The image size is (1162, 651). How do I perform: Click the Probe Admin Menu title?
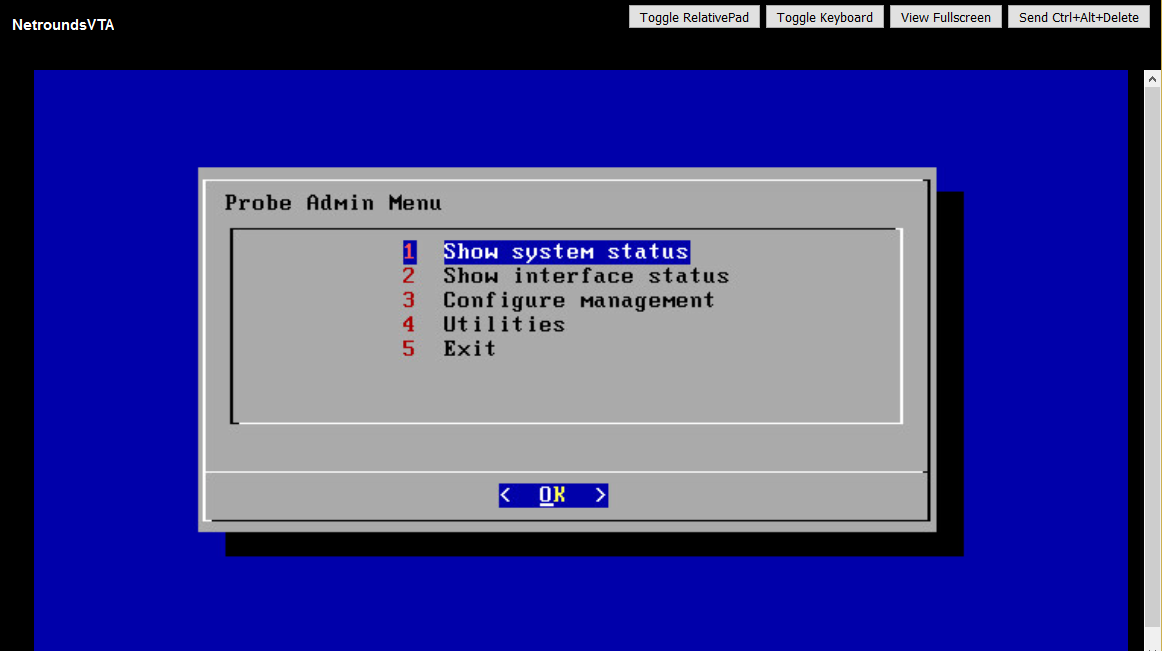[332, 202]
